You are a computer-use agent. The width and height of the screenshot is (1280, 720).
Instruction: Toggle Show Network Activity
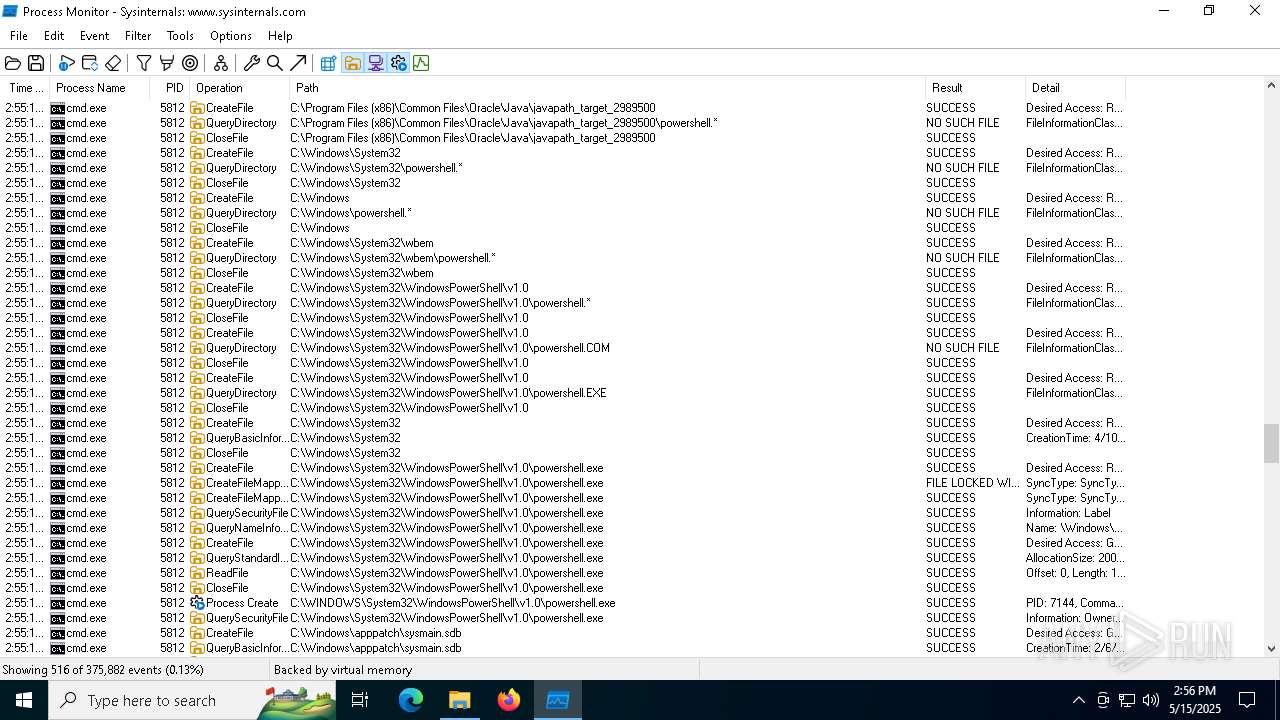tap(376, 63)
